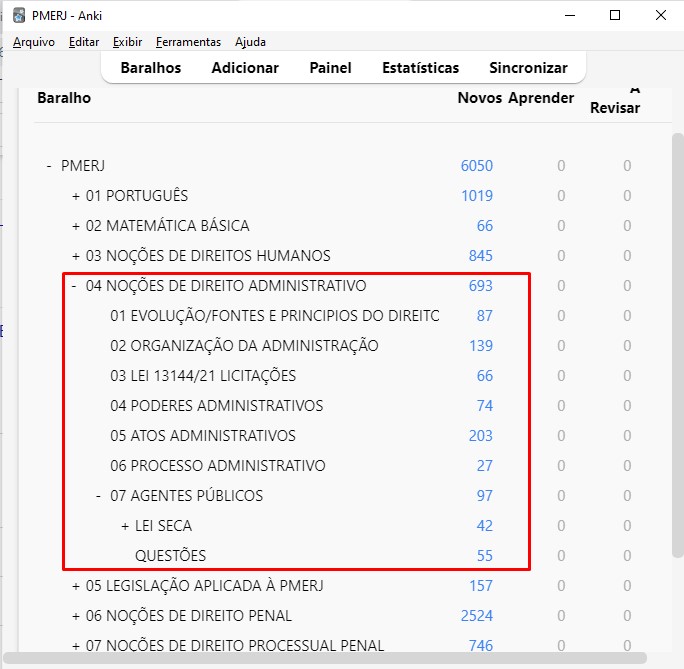Click the horizontal scrollbar at bottom

325,658
